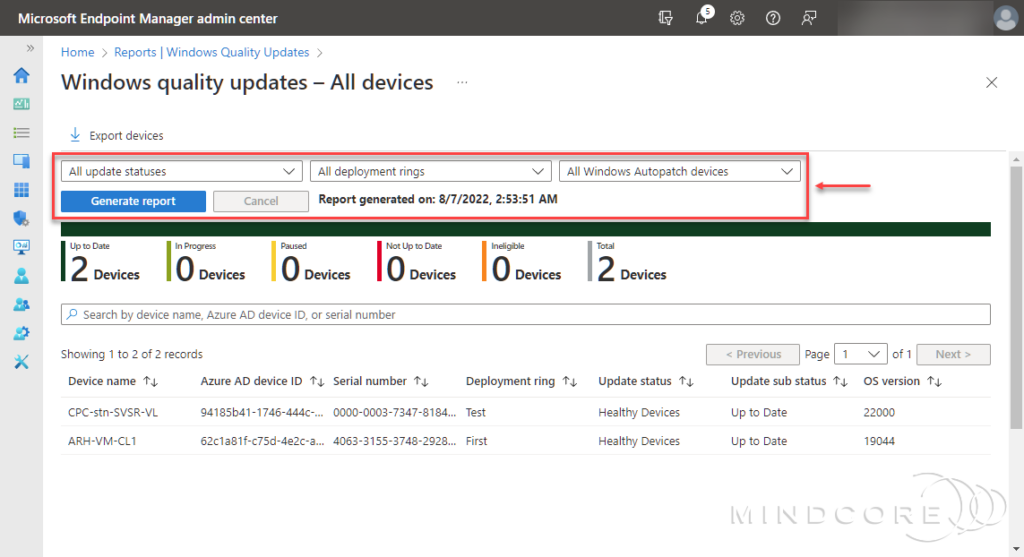Open All Windows Autopatch devices dropdown
This screenshot has height=557, width=1024.
(680, 171)
